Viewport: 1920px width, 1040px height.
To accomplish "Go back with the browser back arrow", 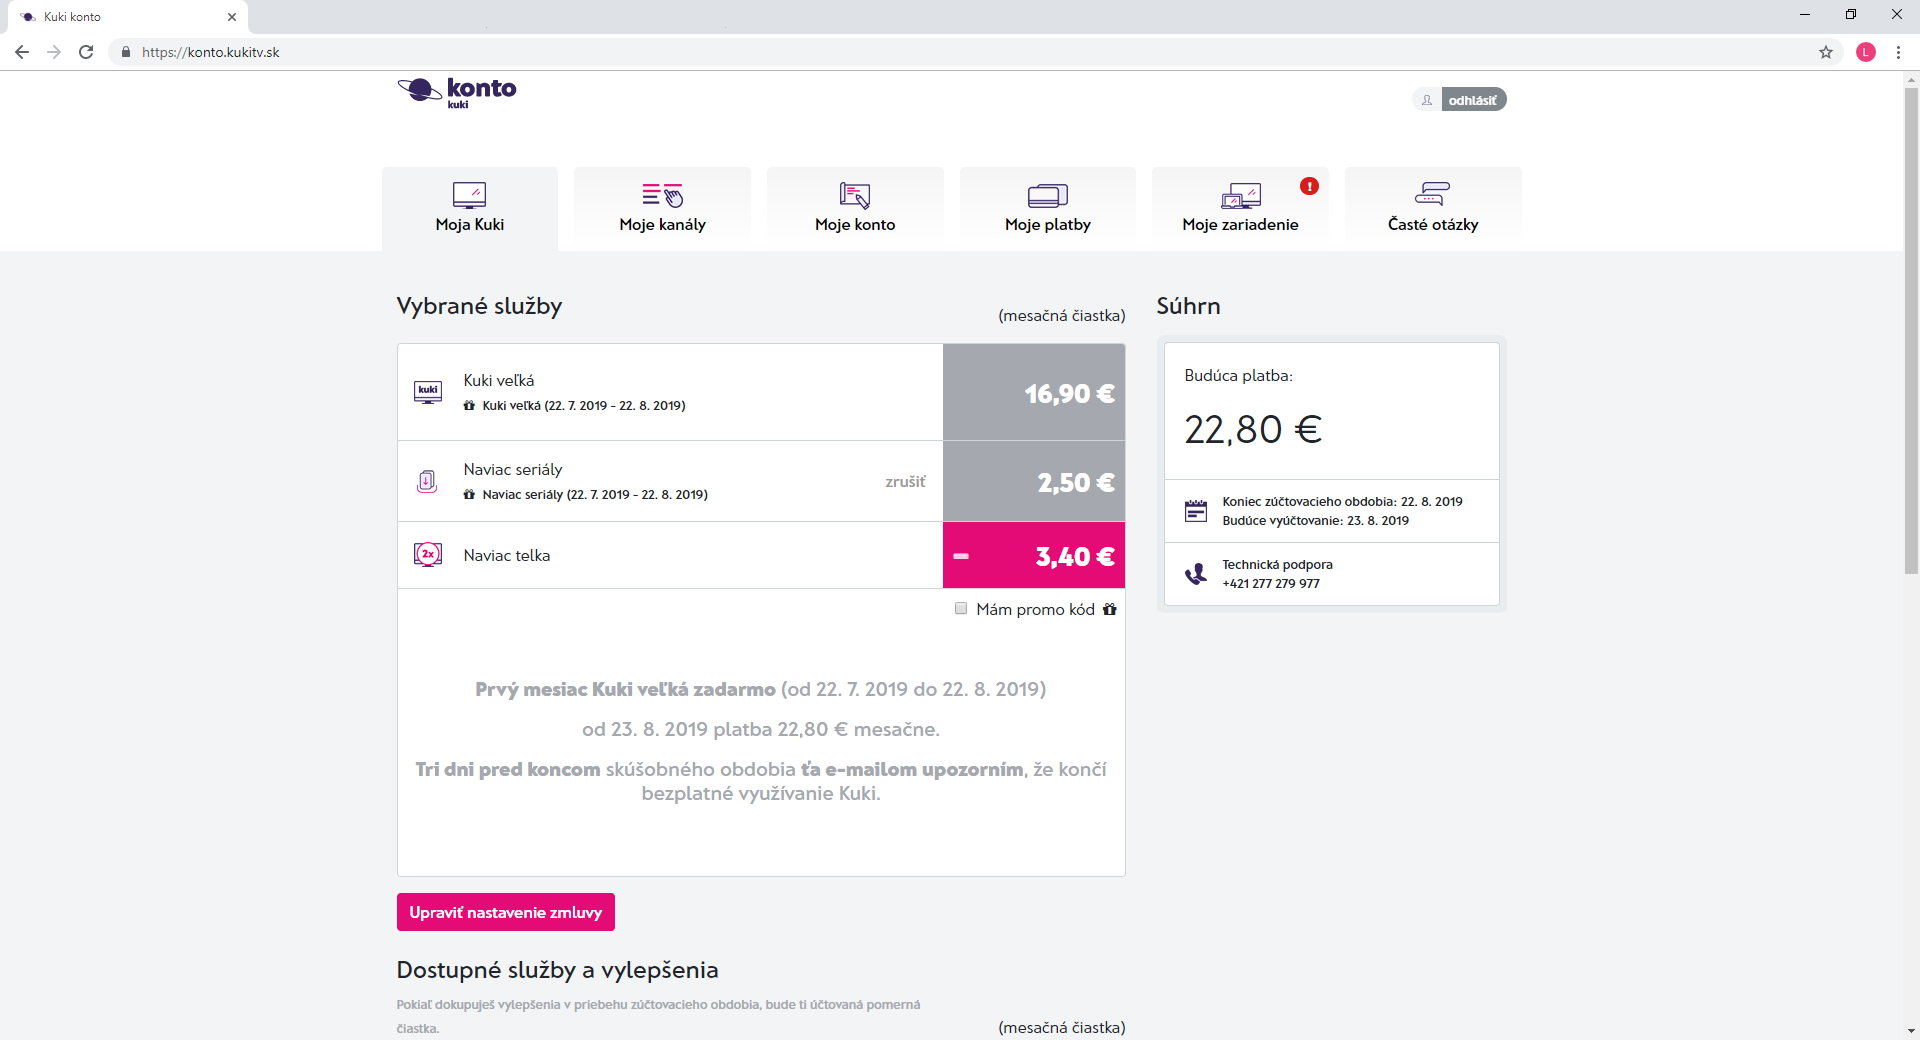I will click(22, 52).
